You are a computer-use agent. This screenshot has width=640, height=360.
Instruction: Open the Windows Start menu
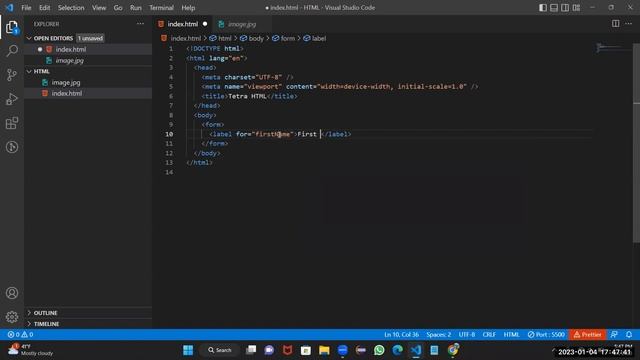188,350
